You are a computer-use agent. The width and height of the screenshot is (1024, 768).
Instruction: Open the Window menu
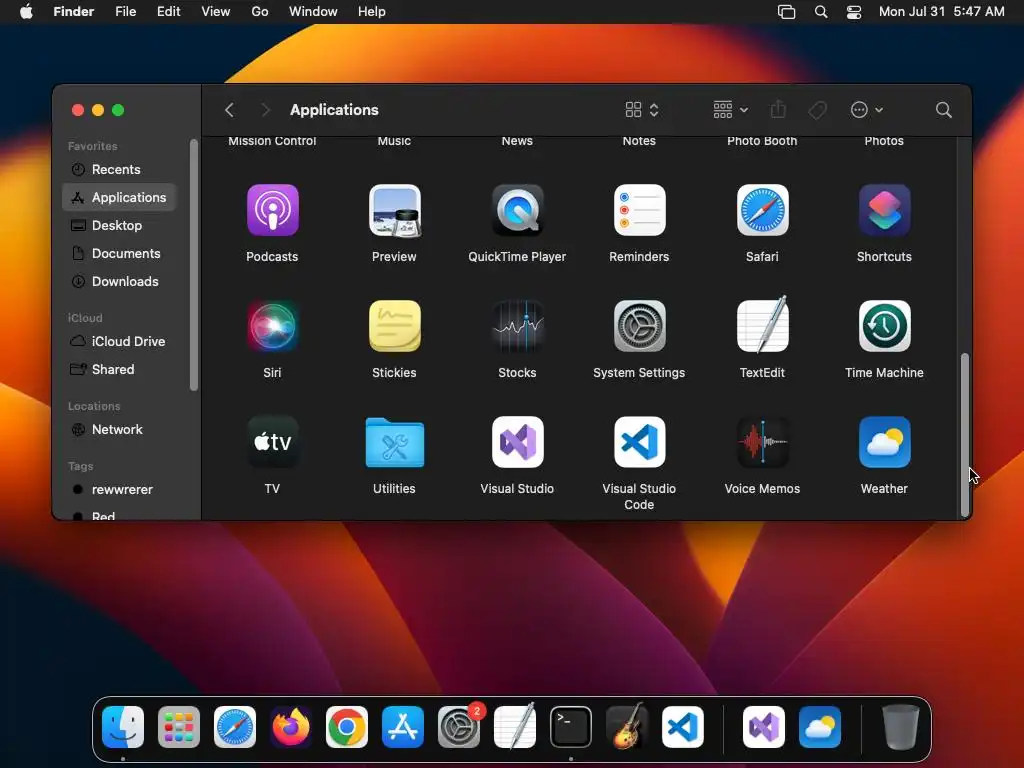coord(313,12)
